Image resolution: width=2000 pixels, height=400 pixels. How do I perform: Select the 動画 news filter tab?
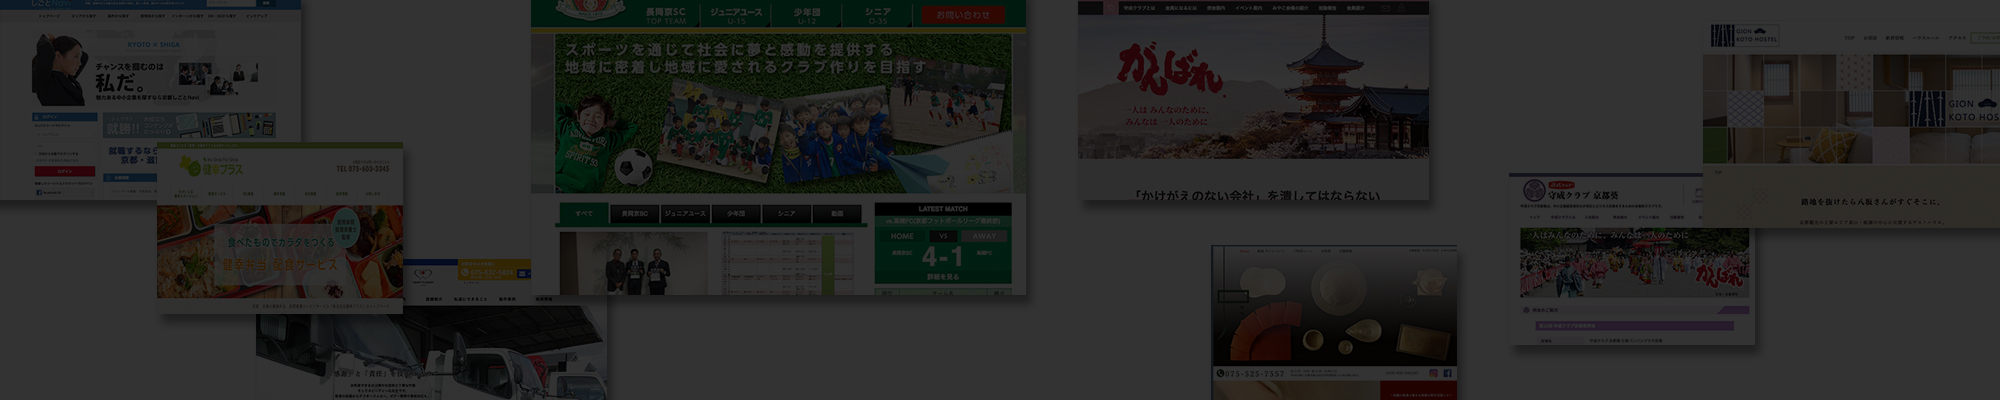click(x=837, y=214)
